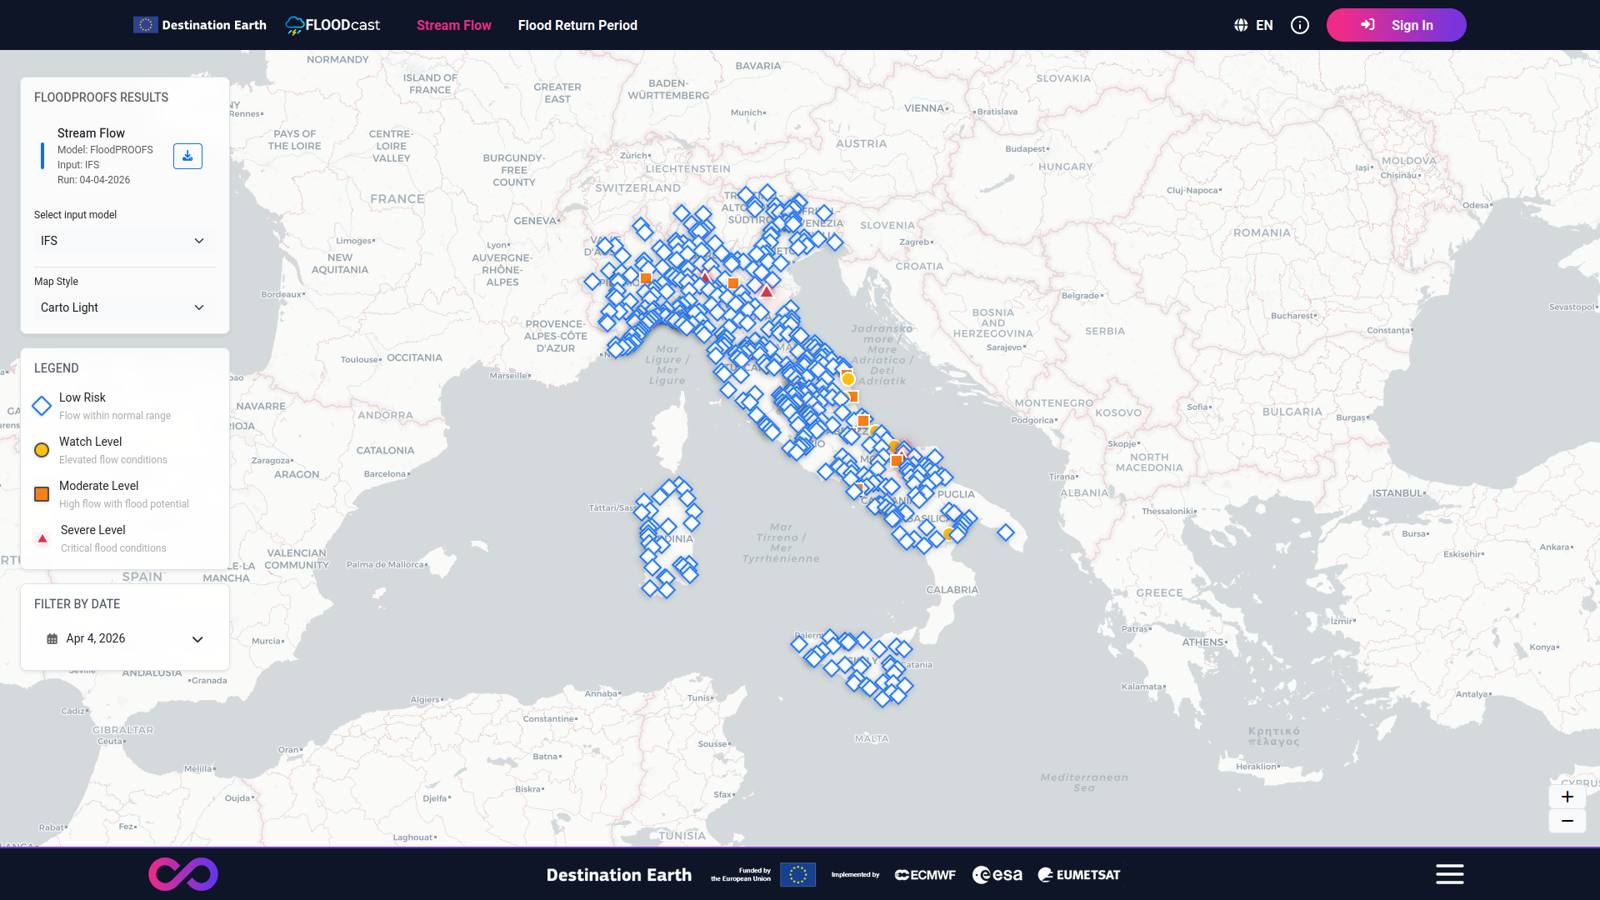Download Stream Flow results with download icon

coord(187,156)
